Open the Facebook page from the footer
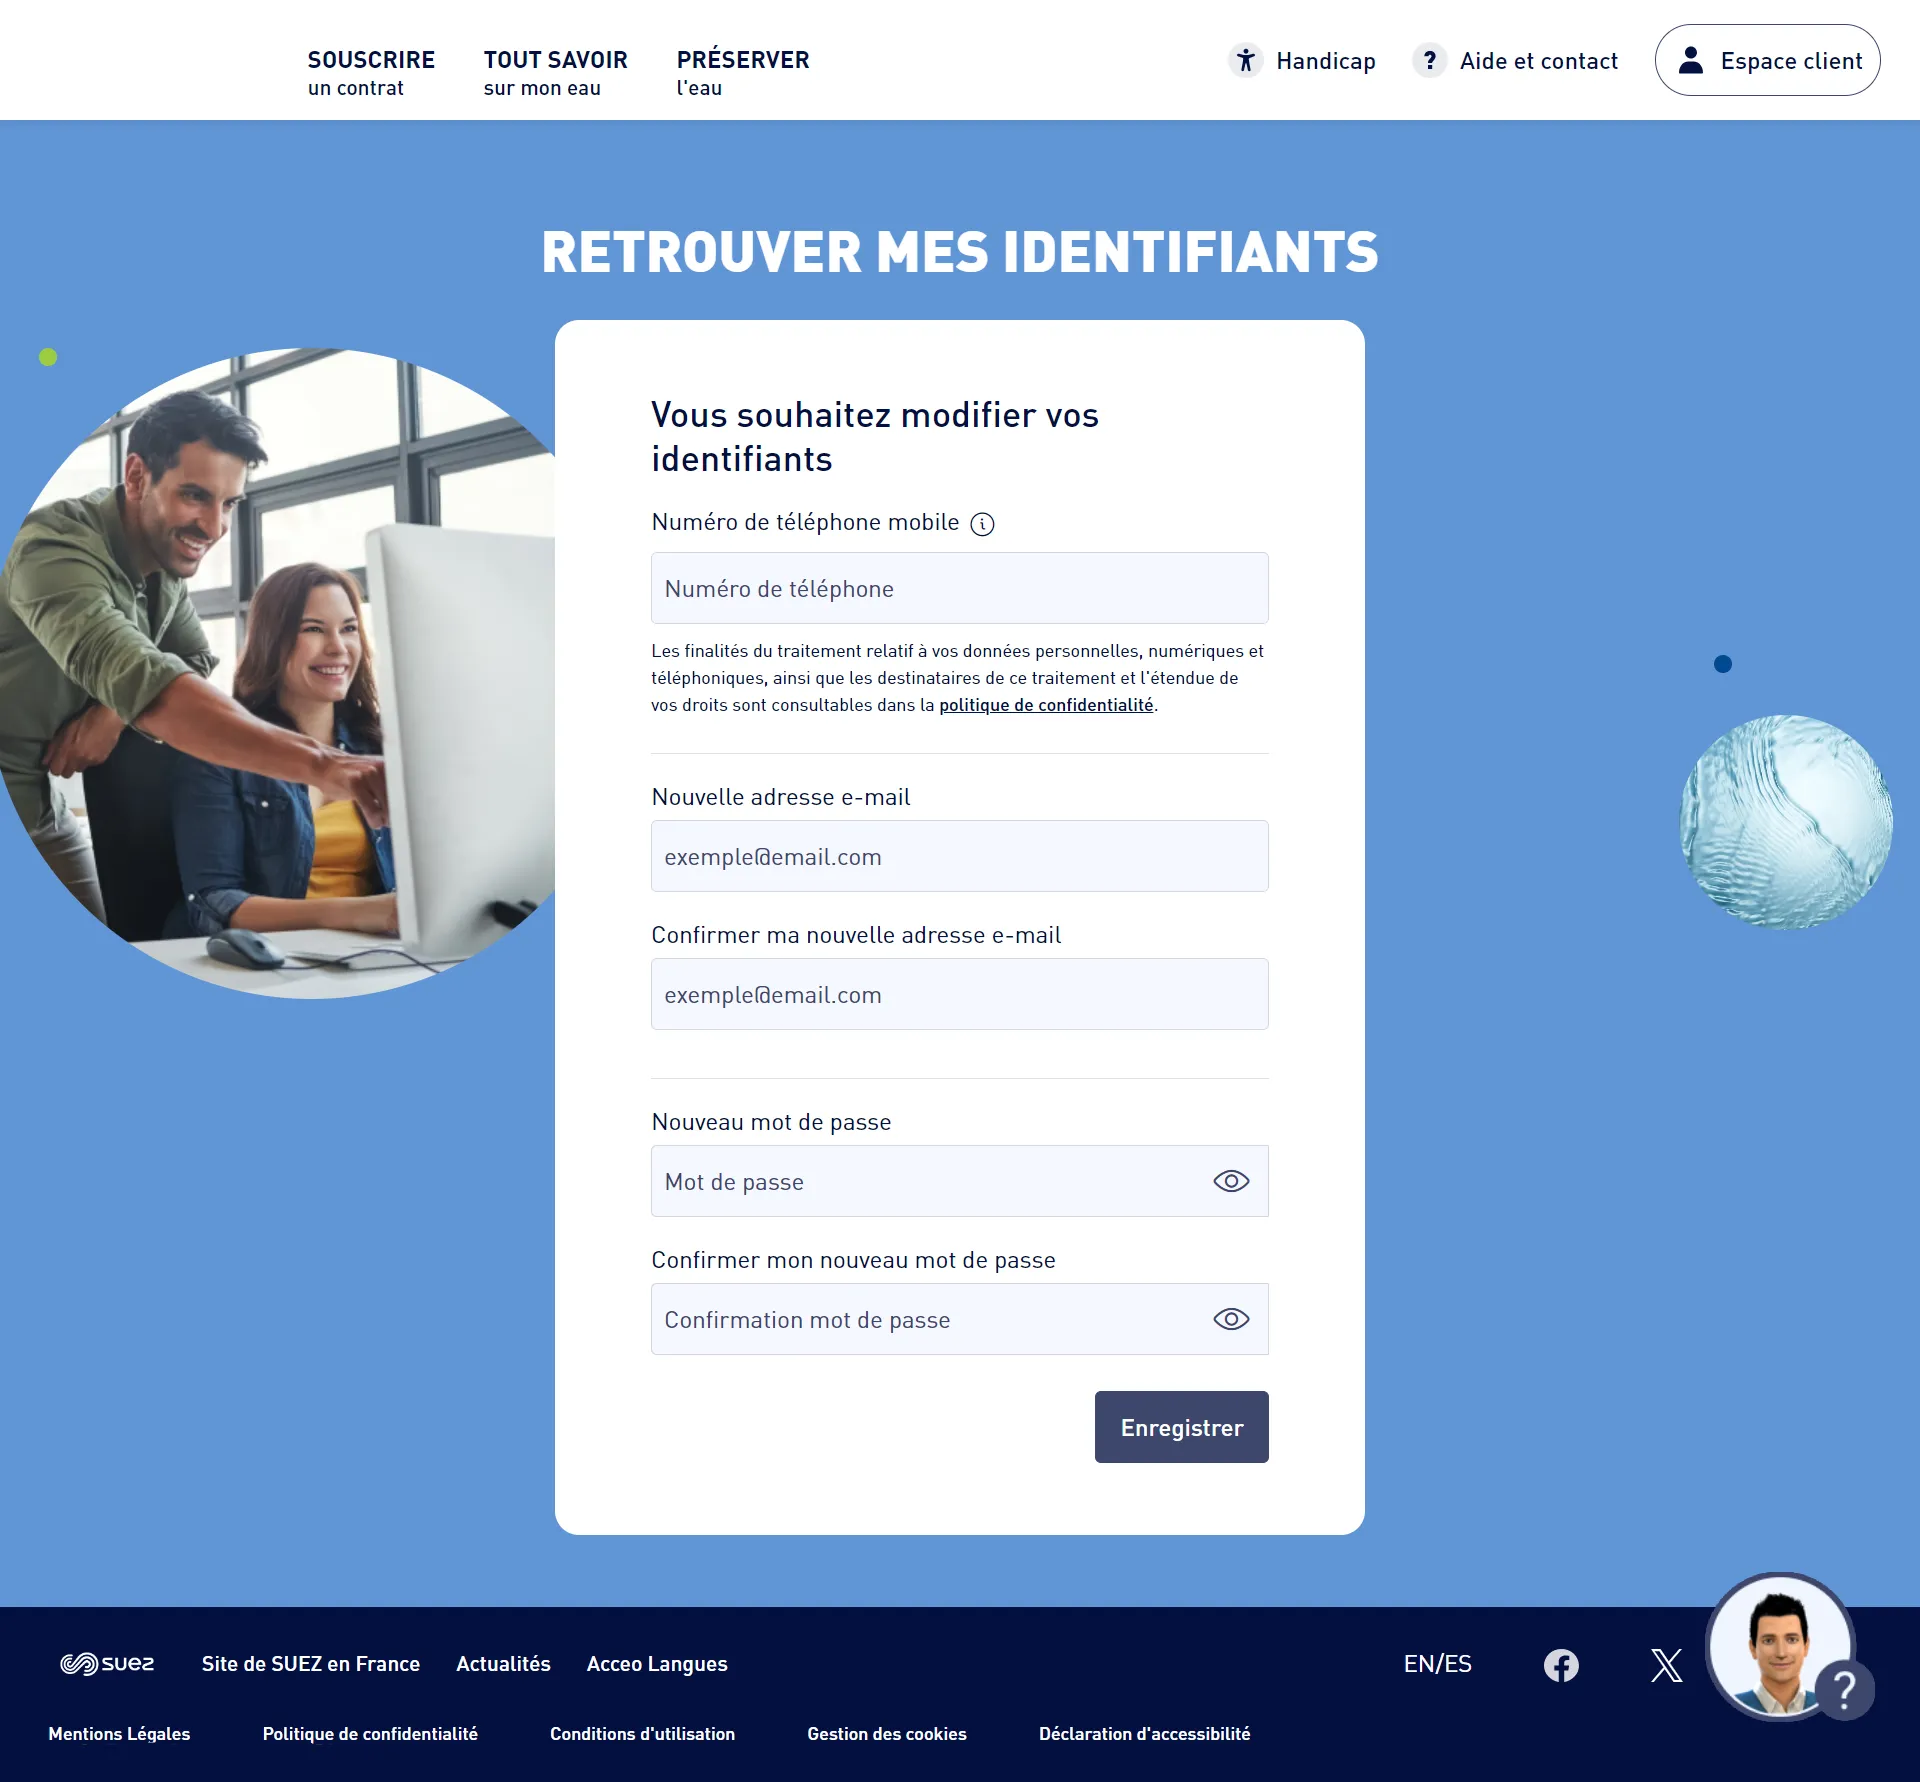1920x1782 pixels. [x=1560, y=1665]
